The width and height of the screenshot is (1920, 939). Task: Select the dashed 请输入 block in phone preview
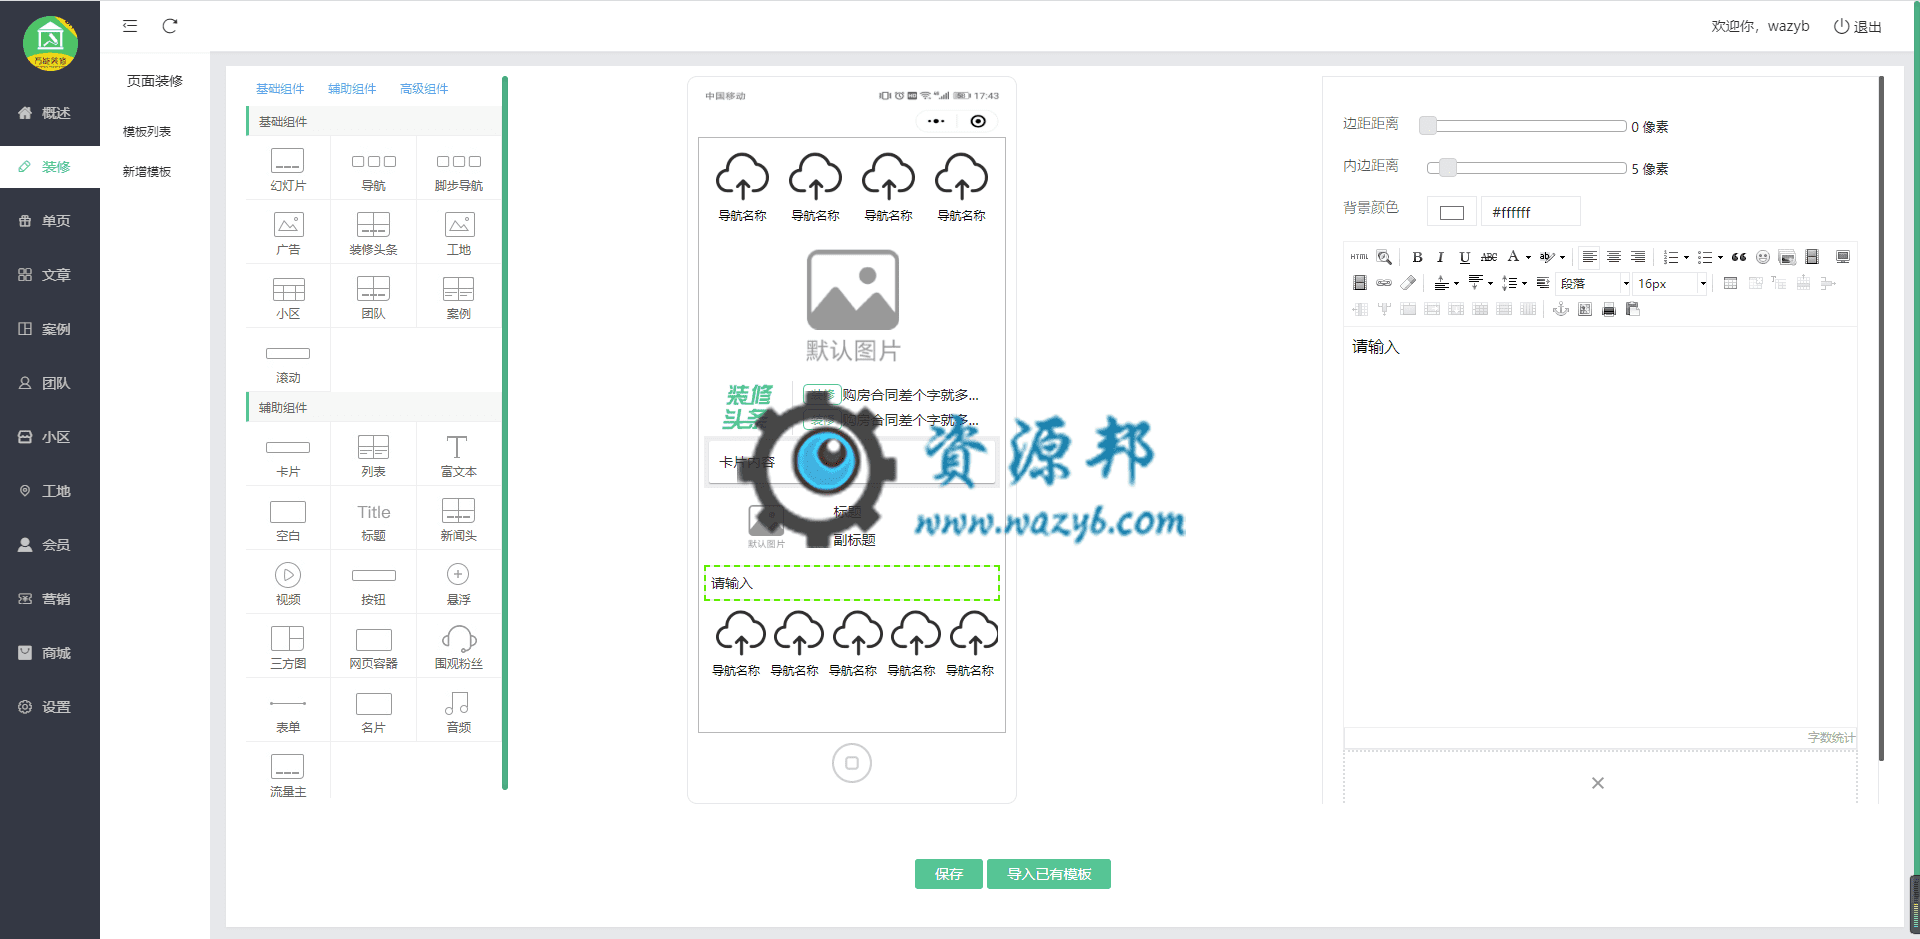[852, 583]
